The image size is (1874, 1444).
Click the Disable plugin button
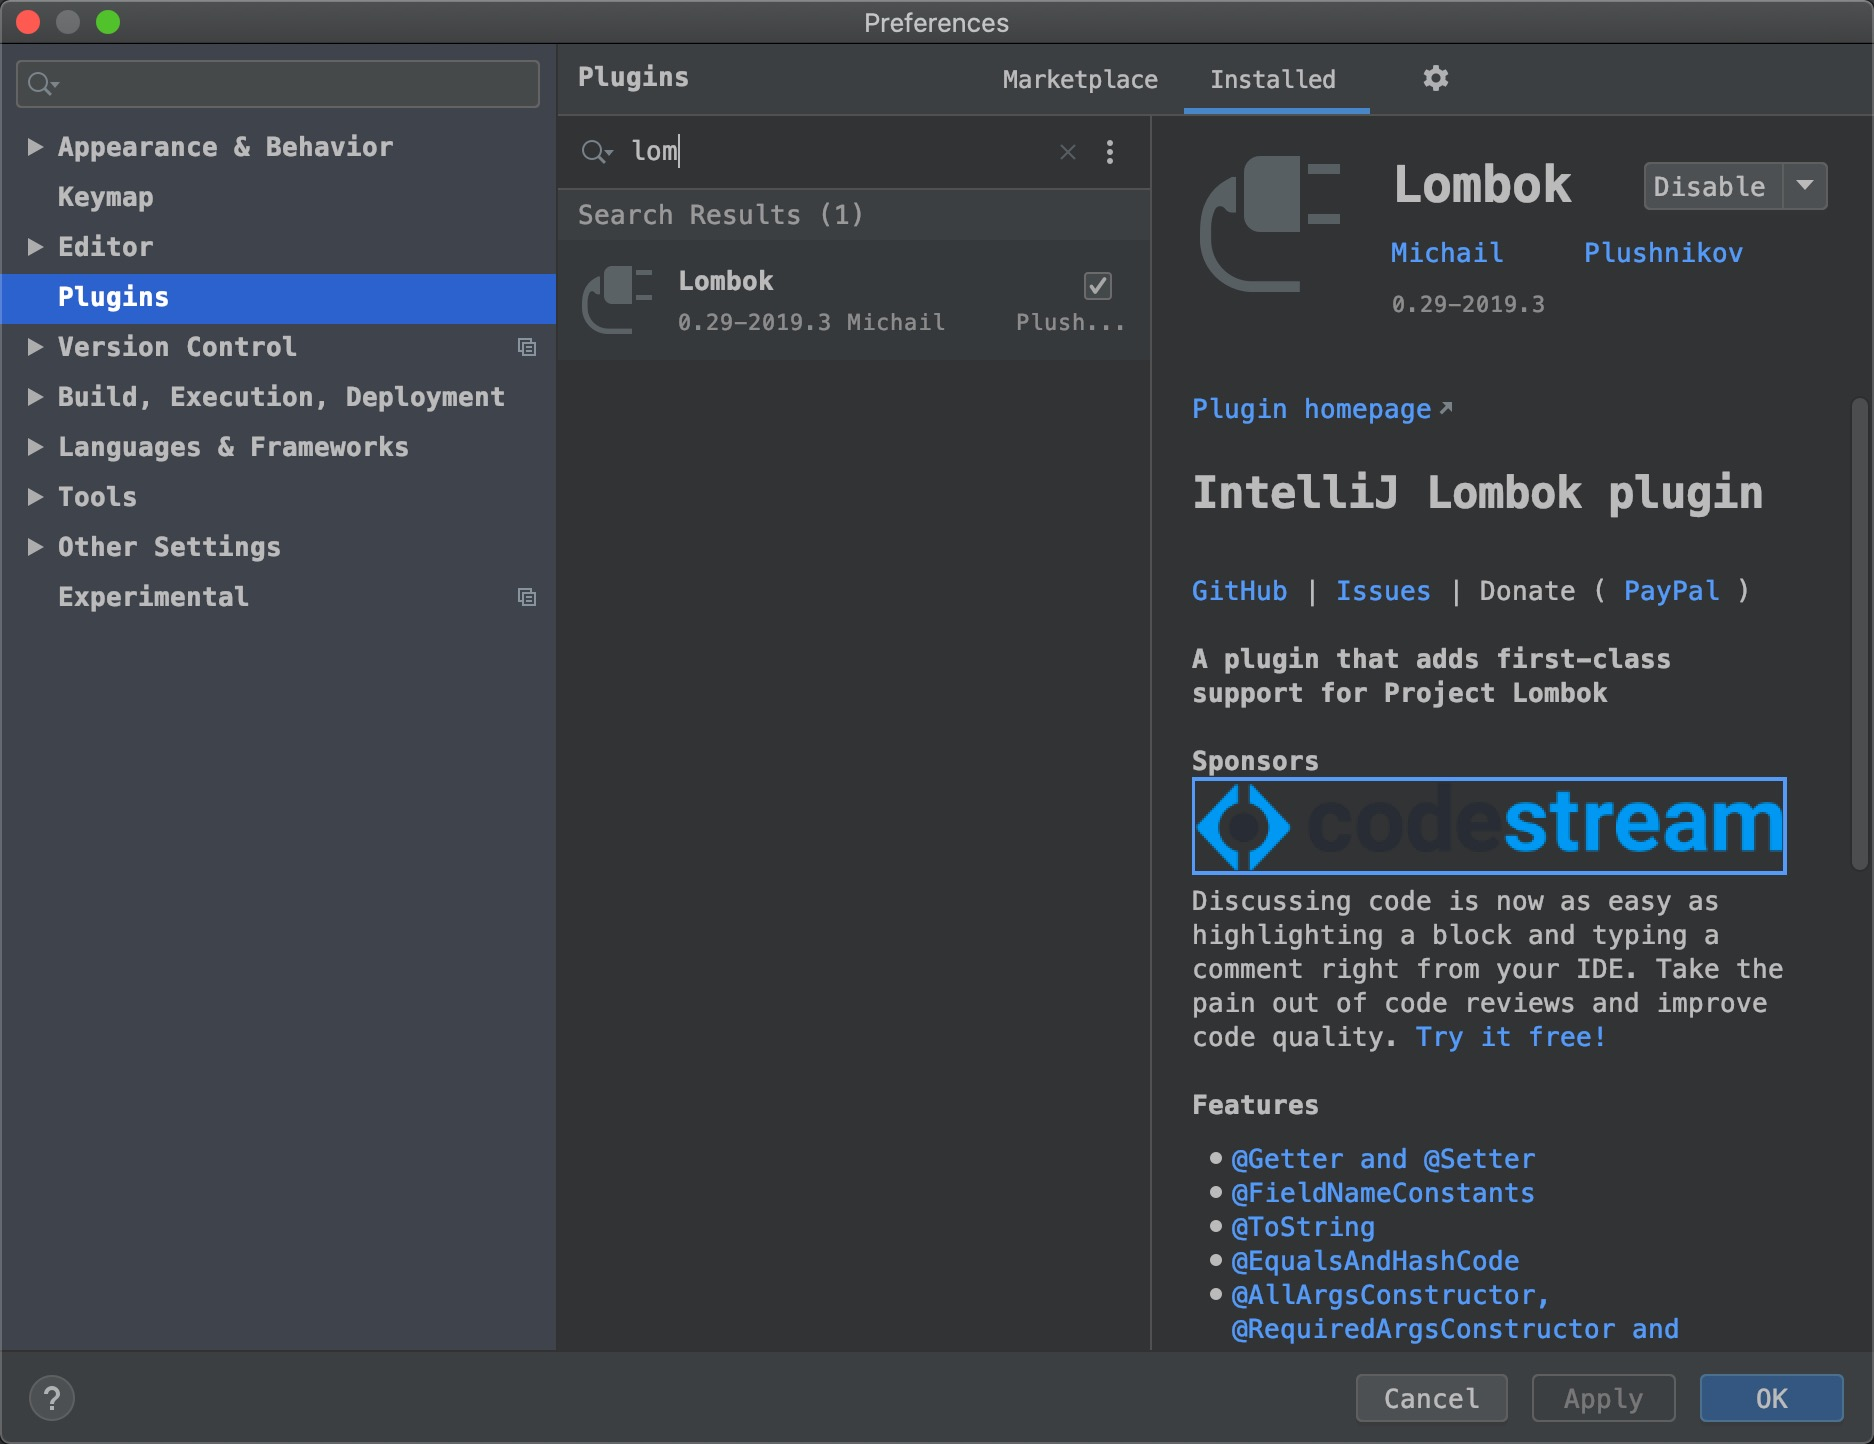[x=1713, y=186]
